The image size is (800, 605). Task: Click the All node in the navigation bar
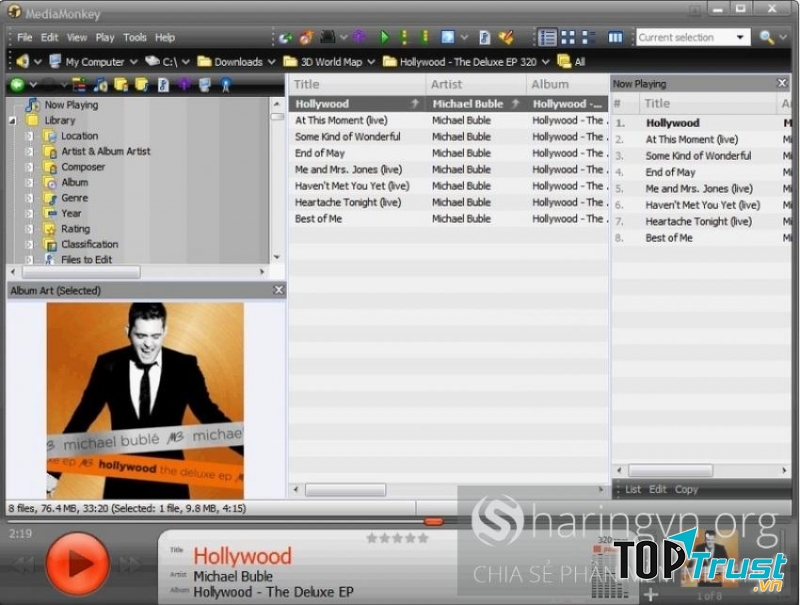pos(571,62)
